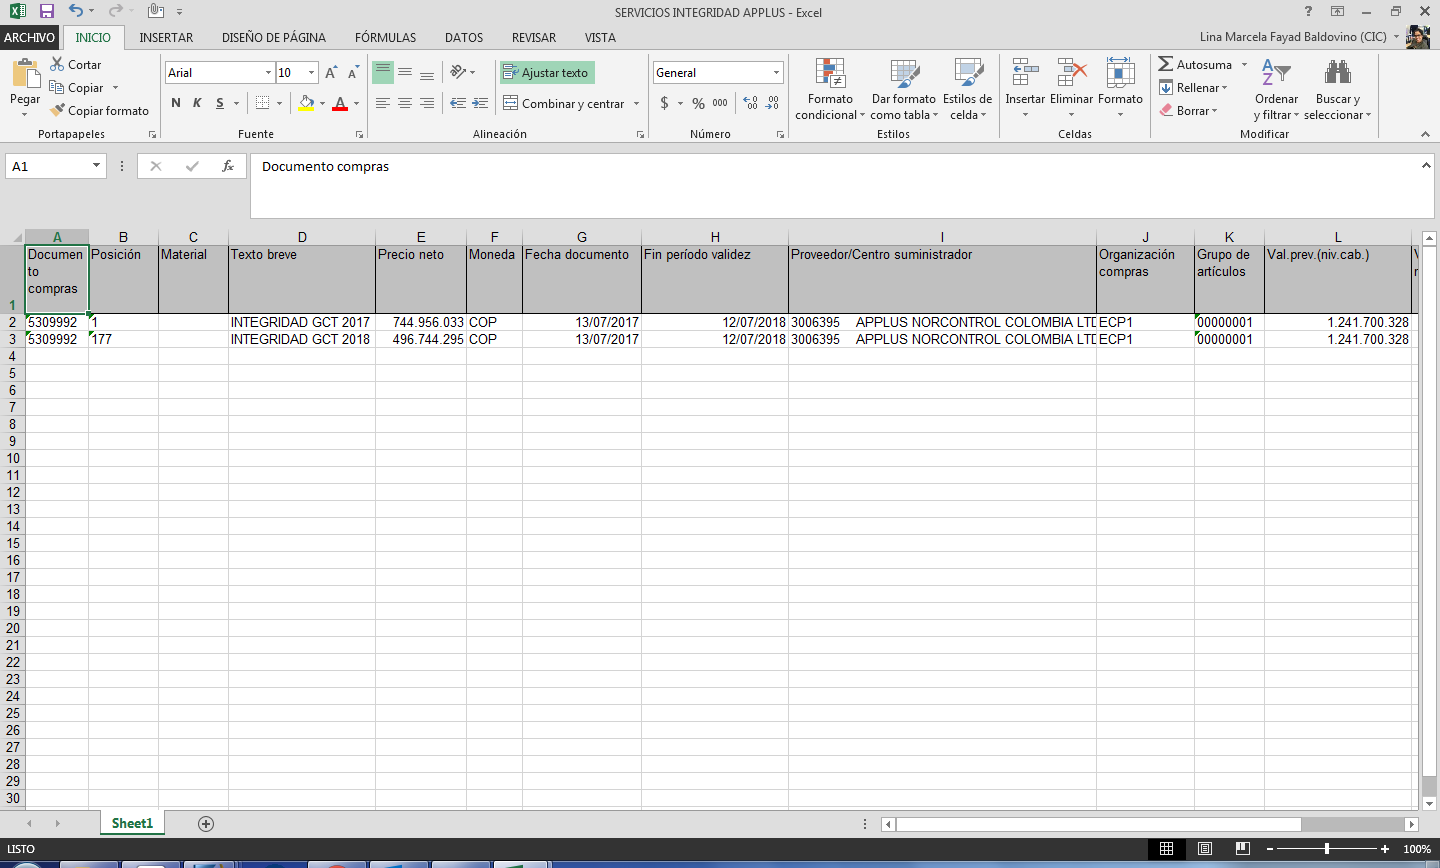Image resolution: width=1440 pixels, height=868 pixels.
Task: Paste using the Pegar clipboard icon
Action: (x=25, y=75)
